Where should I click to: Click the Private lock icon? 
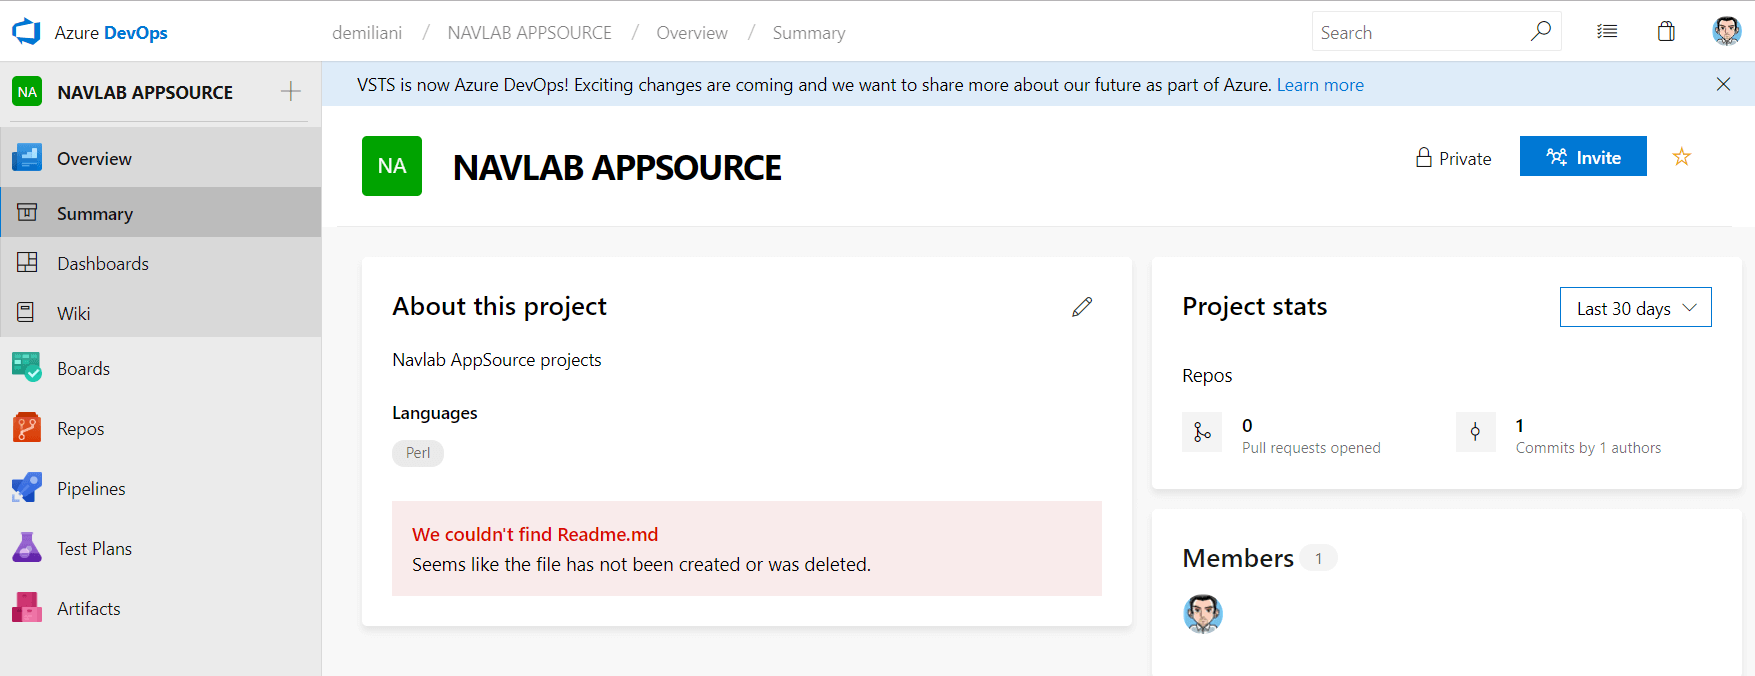[1424, 157]
